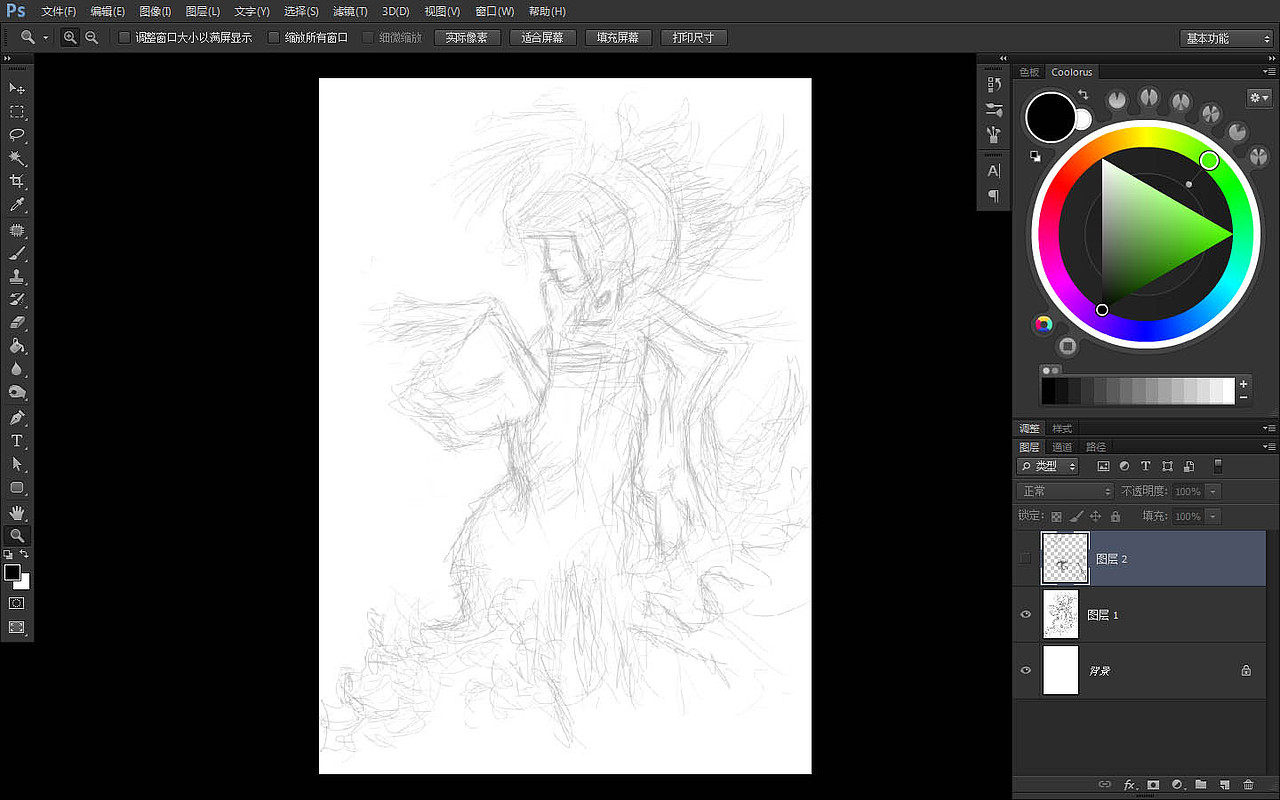Select the Eyedropper tool
This screenshot has width=1280, height=800.
[17, 205]
